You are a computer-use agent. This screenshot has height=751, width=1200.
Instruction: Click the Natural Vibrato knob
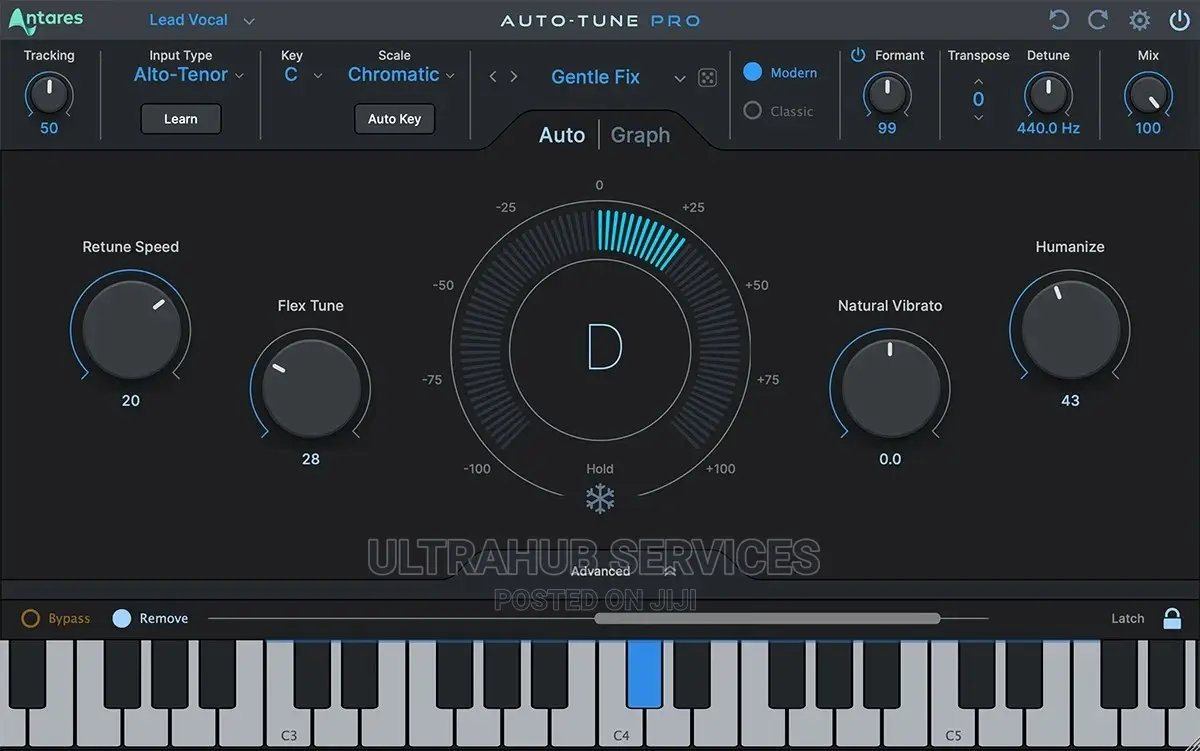(890, 386)
